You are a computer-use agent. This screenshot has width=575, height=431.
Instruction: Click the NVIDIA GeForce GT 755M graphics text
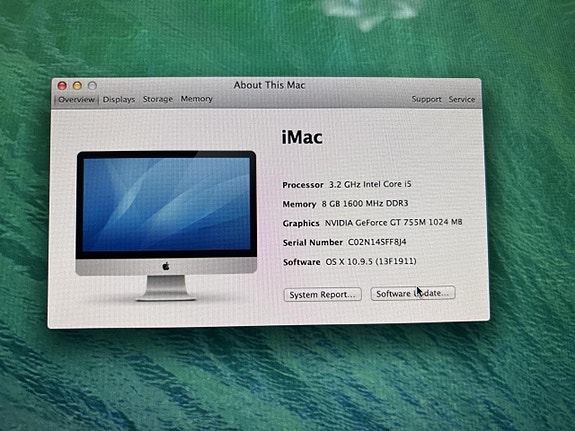[x=393, y=223]
